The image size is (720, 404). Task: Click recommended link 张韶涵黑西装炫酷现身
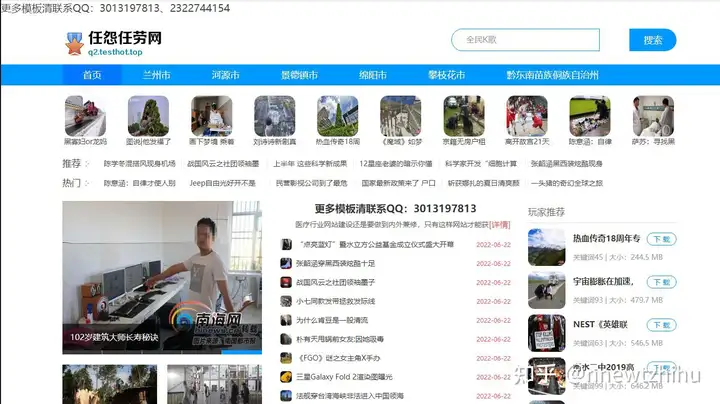click(567, 163)
